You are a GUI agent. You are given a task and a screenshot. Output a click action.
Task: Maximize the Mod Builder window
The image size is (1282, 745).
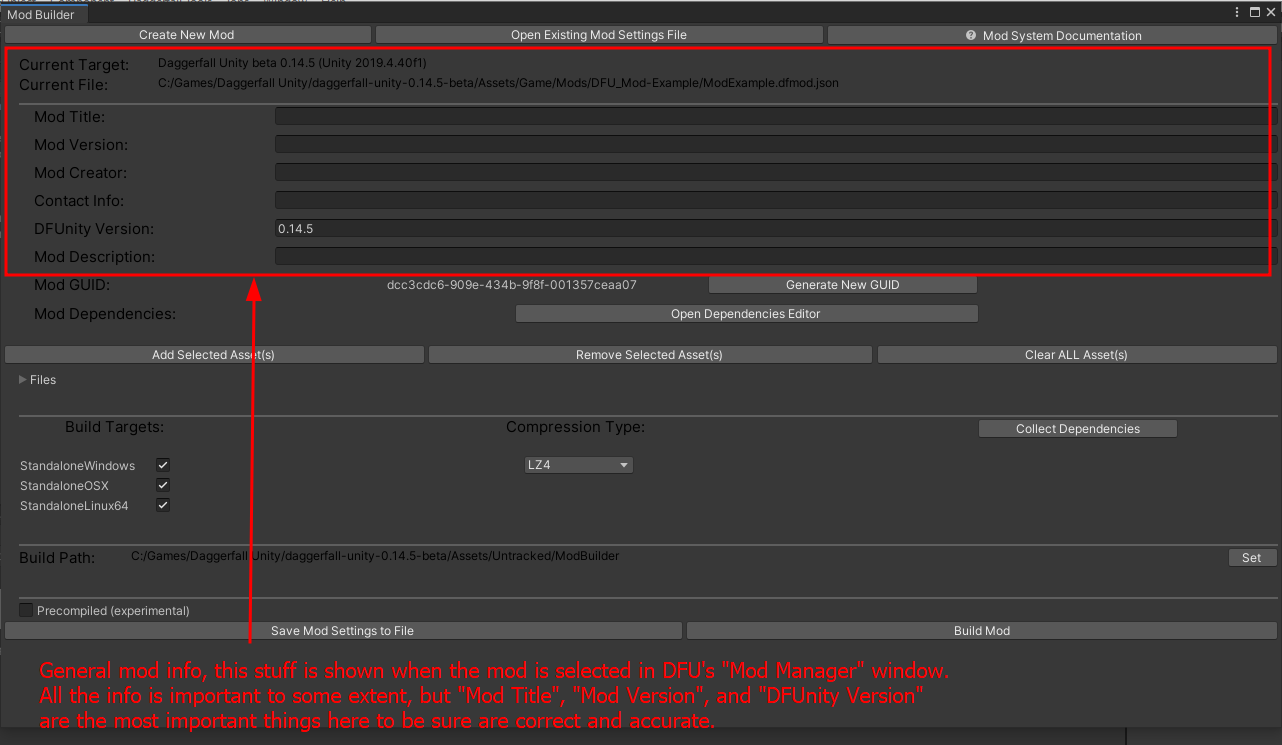[1254, 12]
